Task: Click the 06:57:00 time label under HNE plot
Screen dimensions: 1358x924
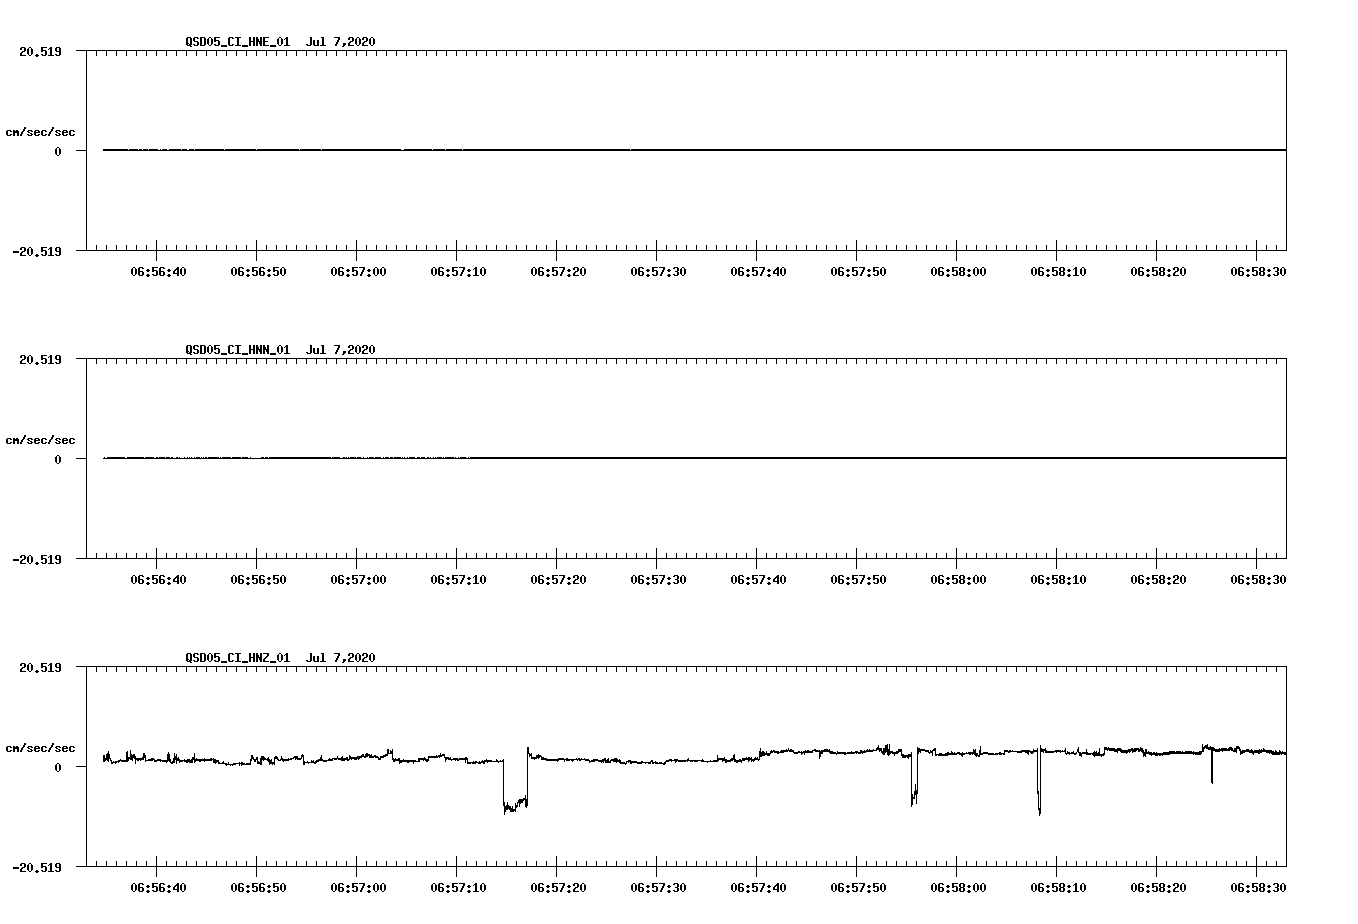Action: [x=358, y=272]
